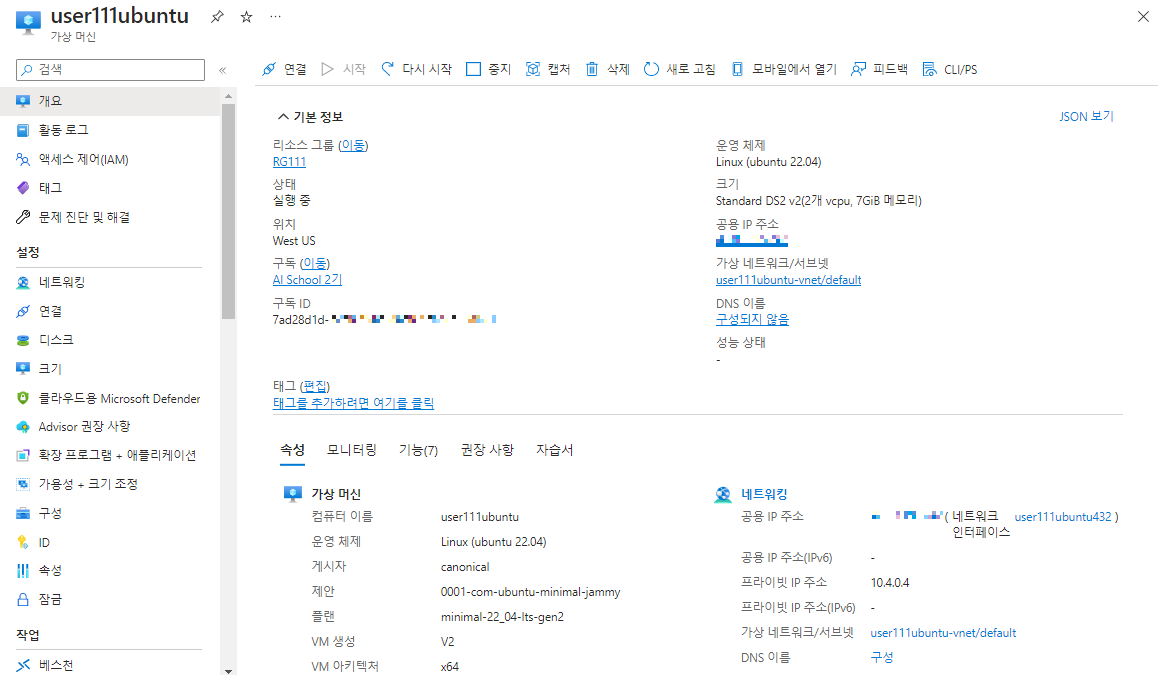Screen dimensions: 1159x675
Task: Click the 구성 DNS name link
Action: pos(882,657)
